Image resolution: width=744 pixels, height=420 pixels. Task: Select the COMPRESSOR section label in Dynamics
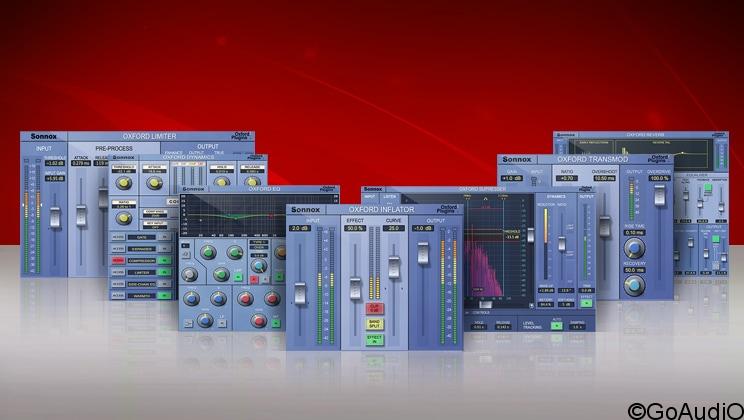(x=141, y=261)
